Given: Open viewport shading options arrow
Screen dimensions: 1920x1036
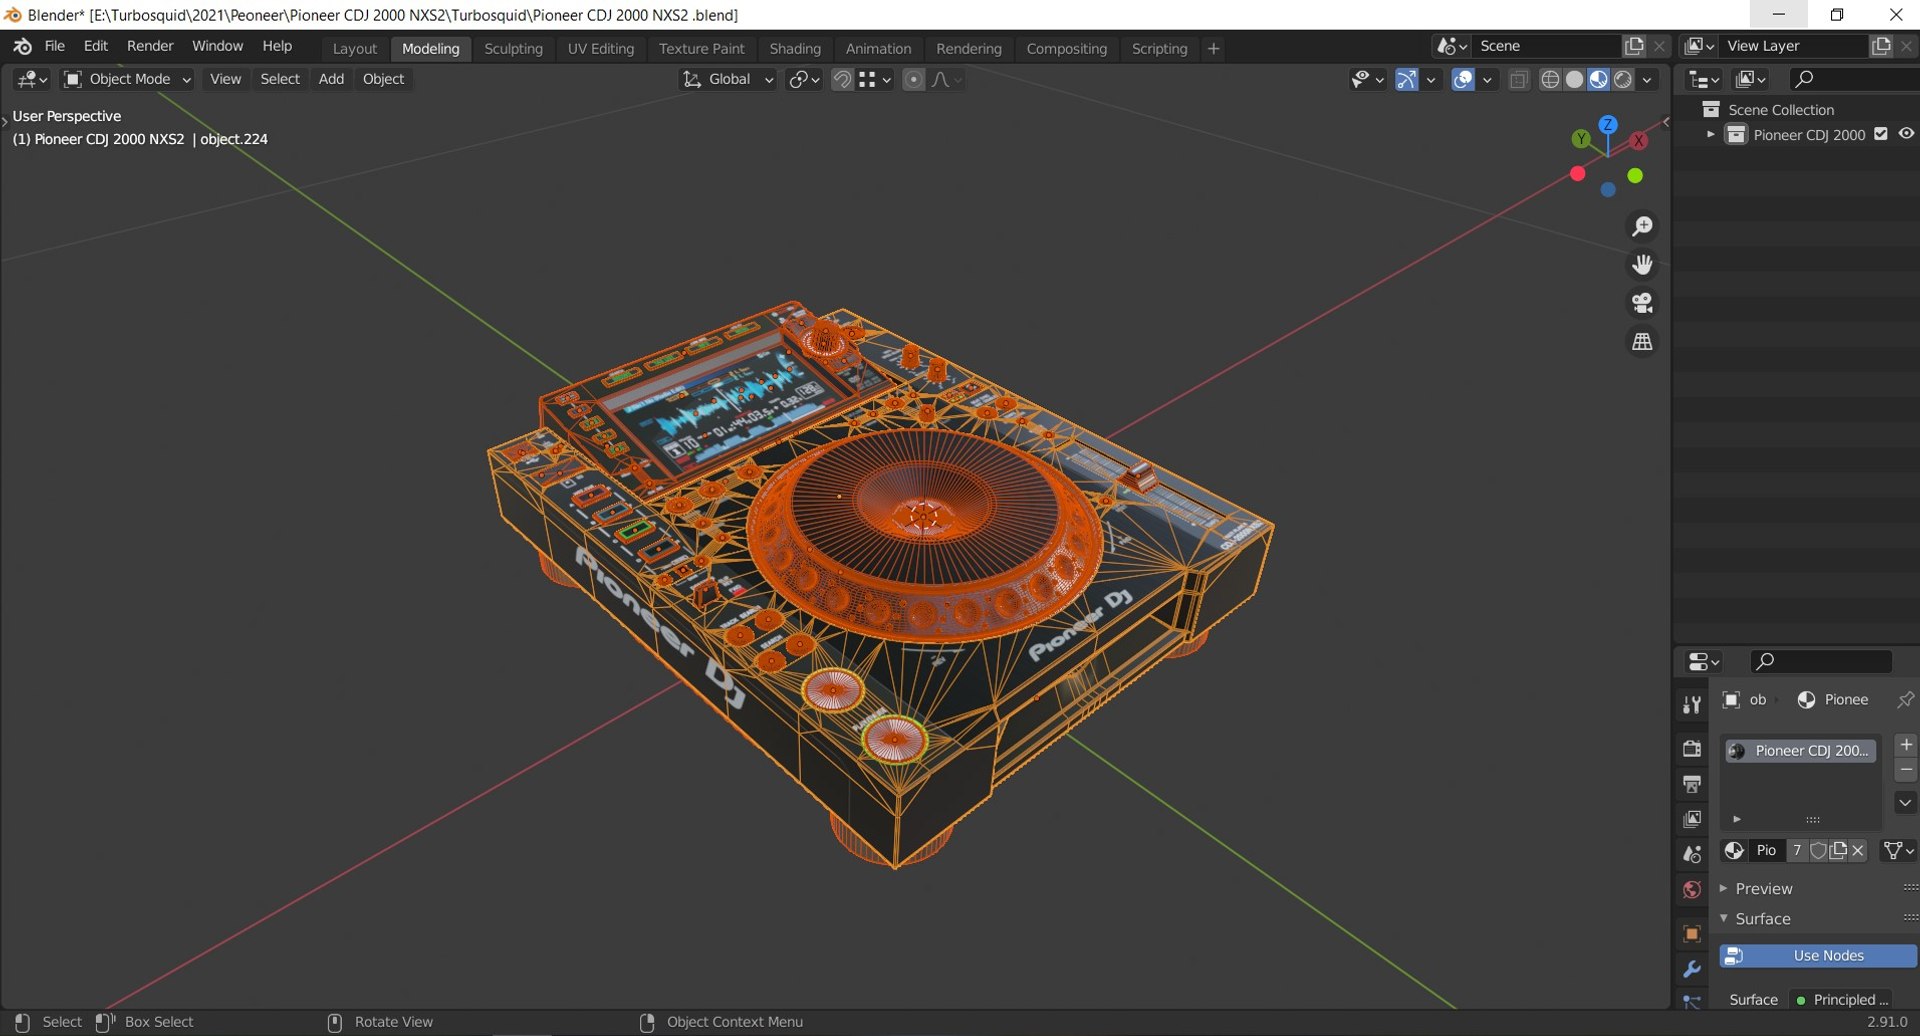Looking at the screenshot, I should tap(1647, 79).
